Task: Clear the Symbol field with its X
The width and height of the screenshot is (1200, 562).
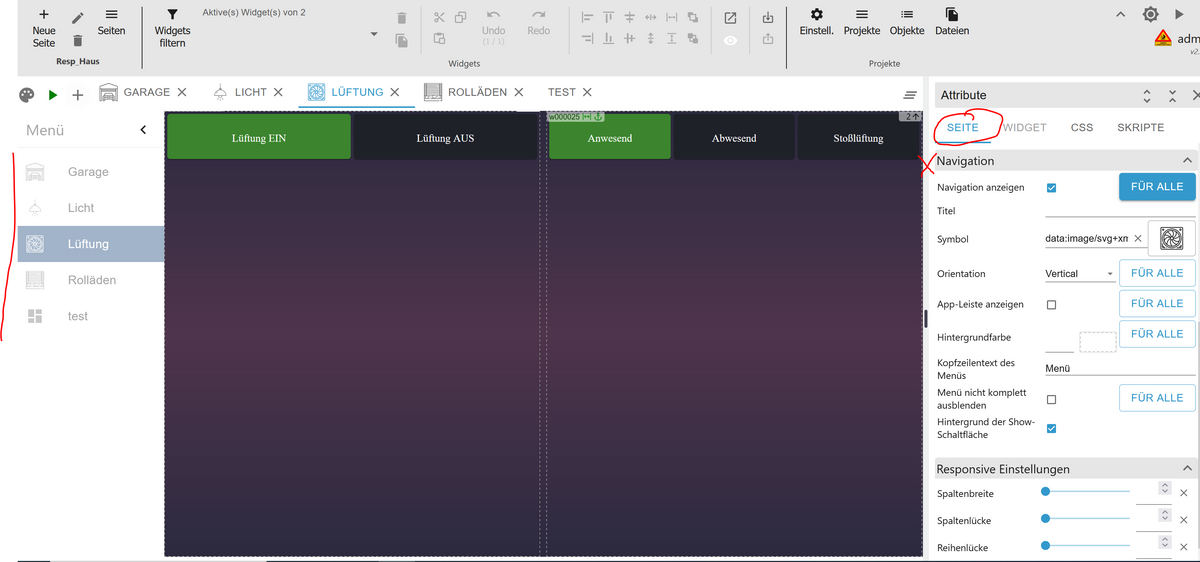Action: [x=1137, y=239]
